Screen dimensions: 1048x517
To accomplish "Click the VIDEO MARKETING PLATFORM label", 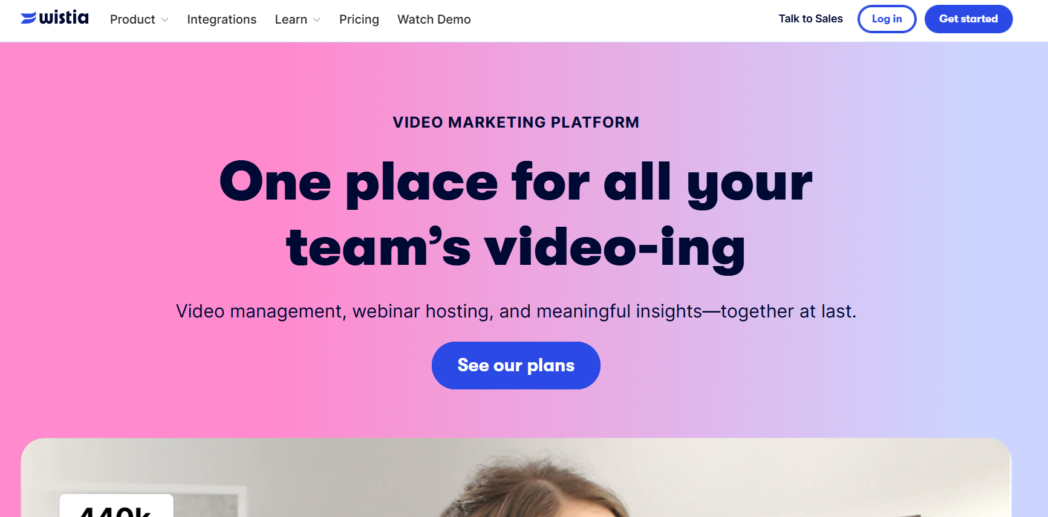I will point(516,122).
